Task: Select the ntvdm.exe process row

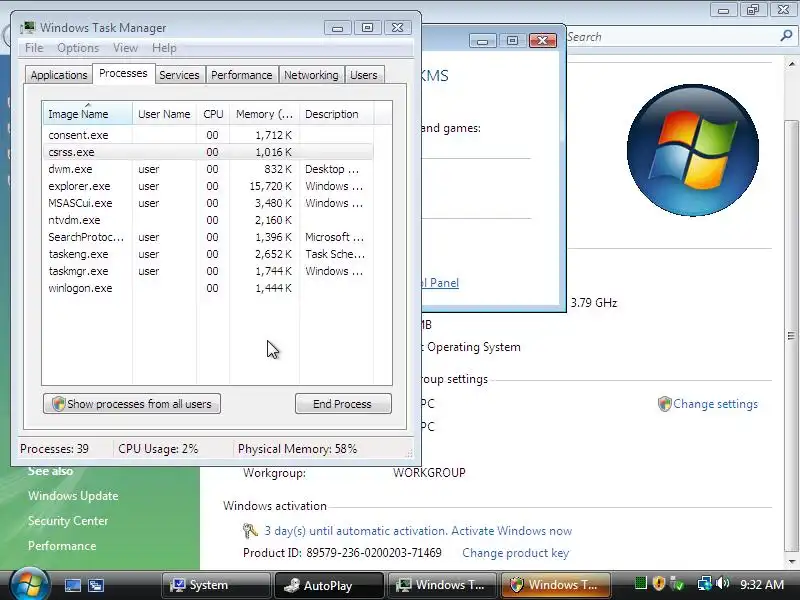Action: pyautogui.click(x=208, y=220)
